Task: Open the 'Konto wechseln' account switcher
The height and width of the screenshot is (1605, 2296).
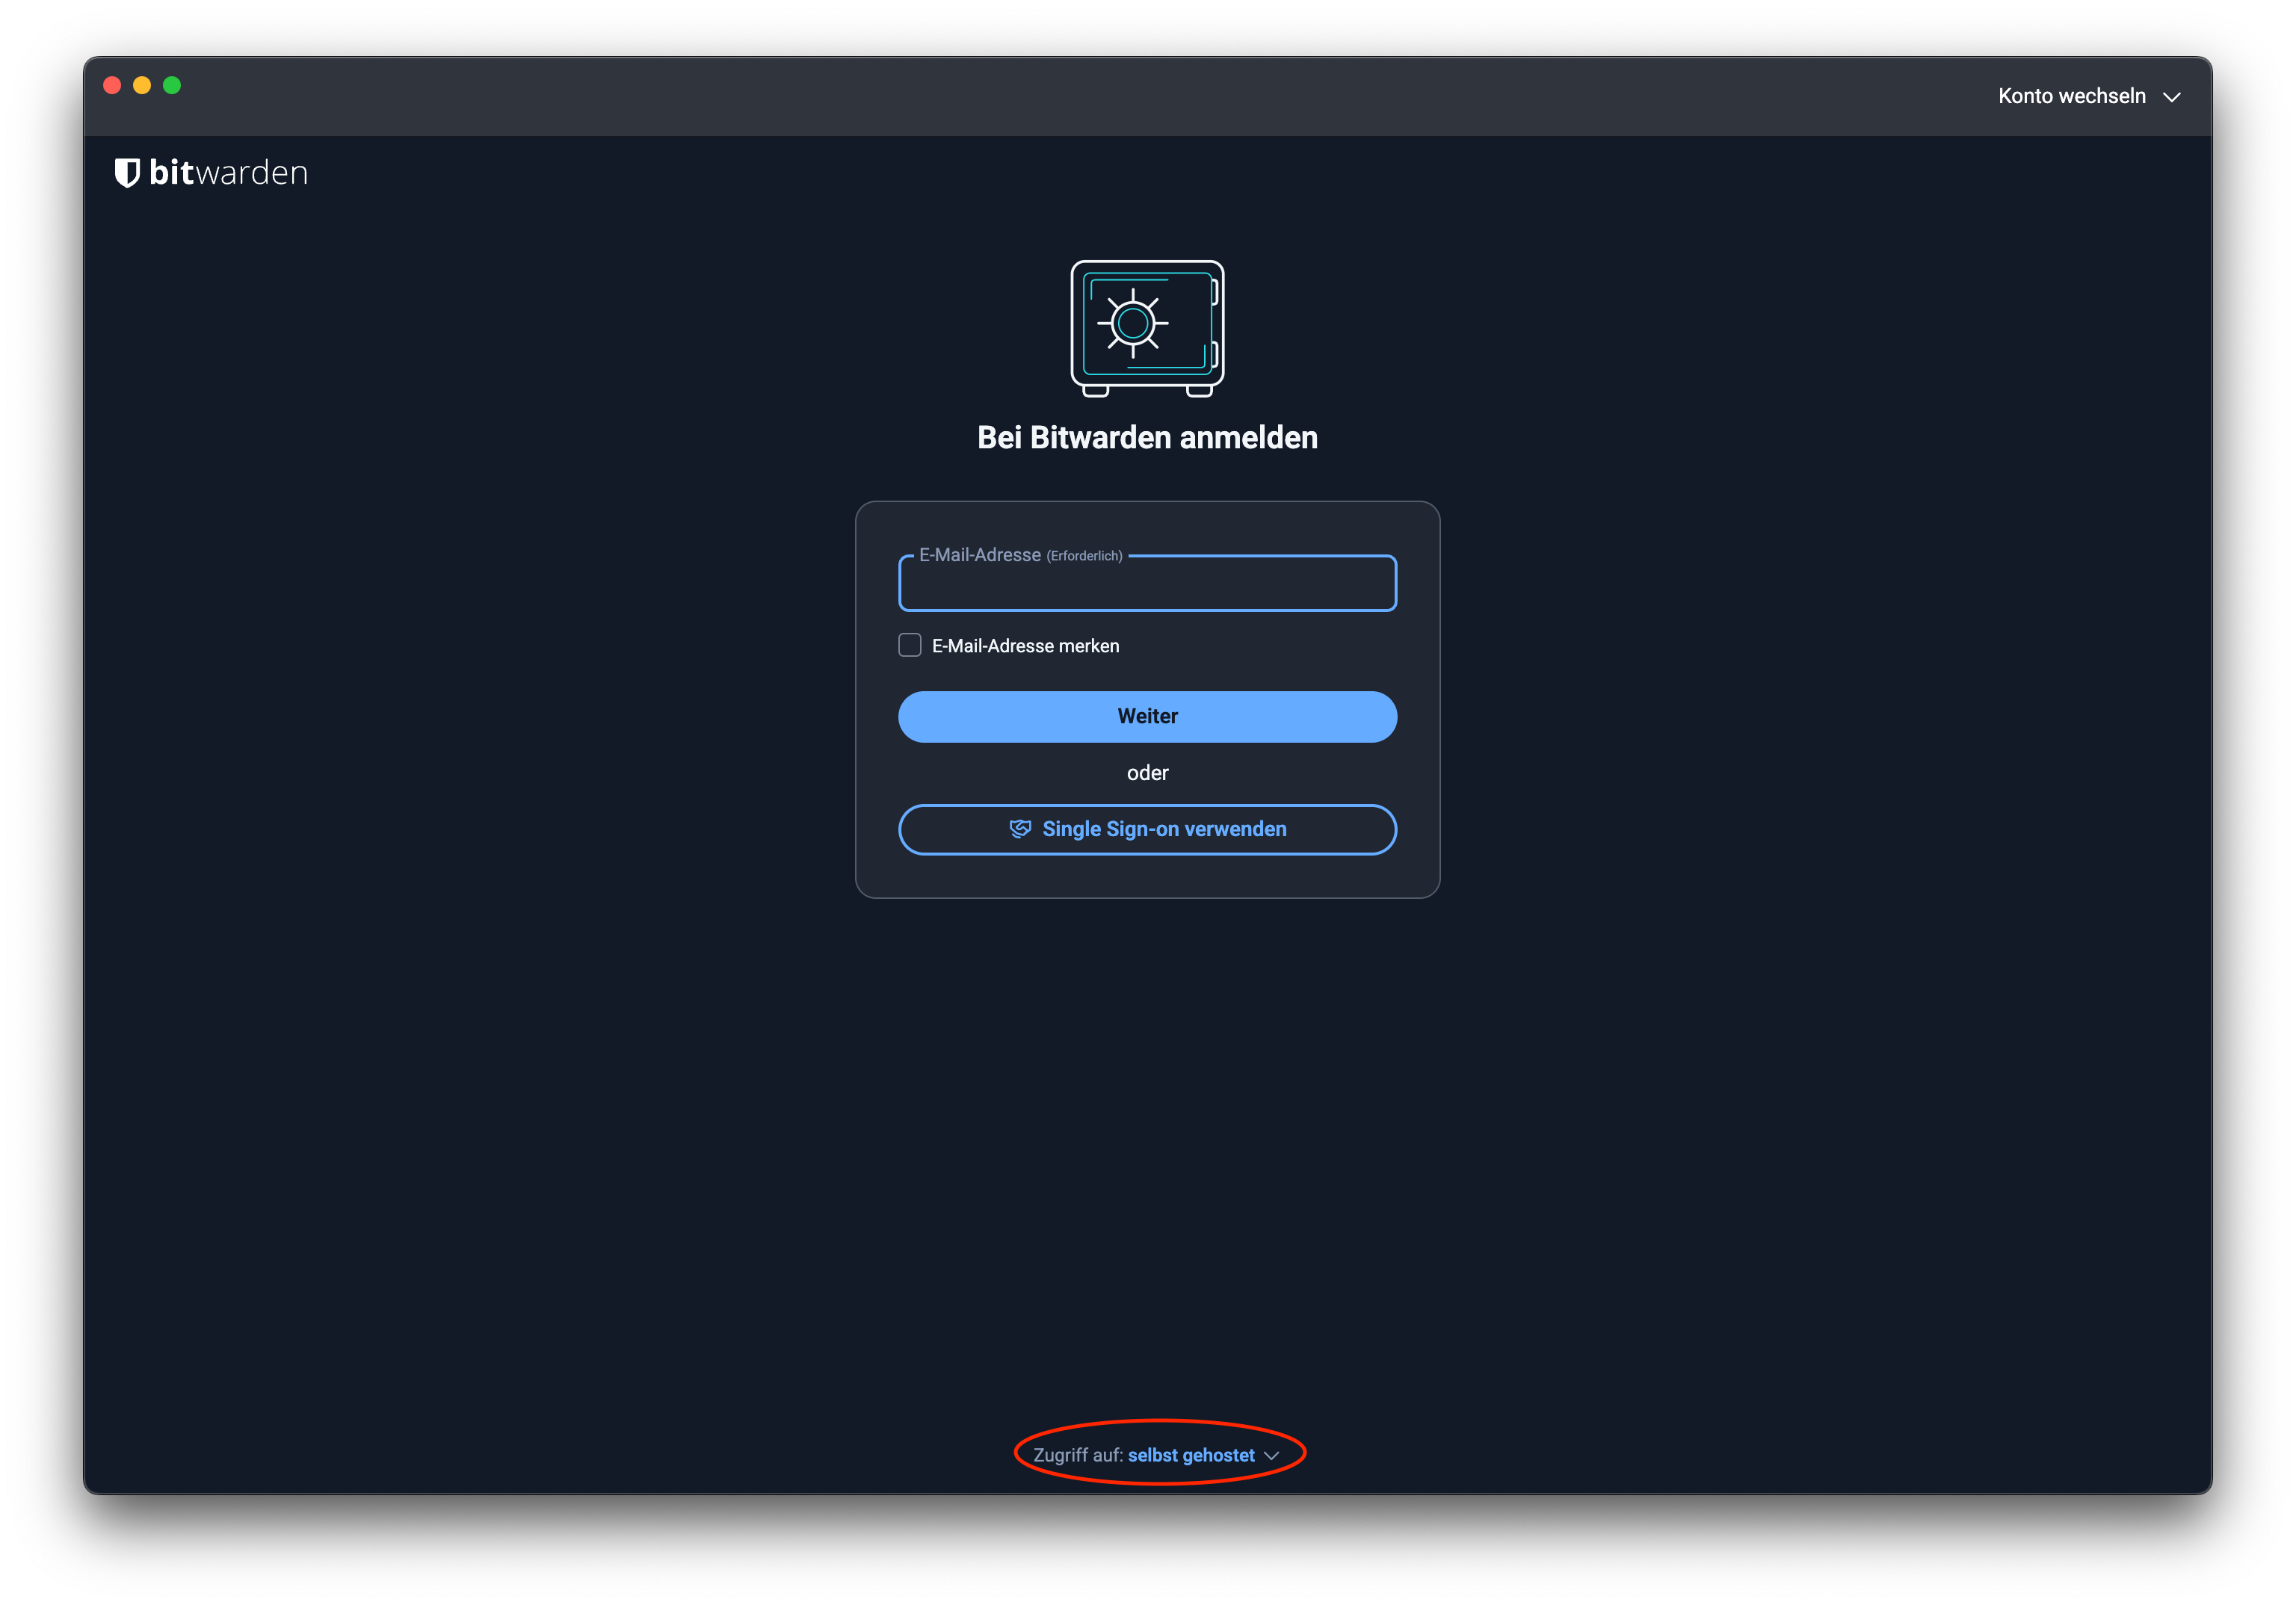Action: [2071, 96]
